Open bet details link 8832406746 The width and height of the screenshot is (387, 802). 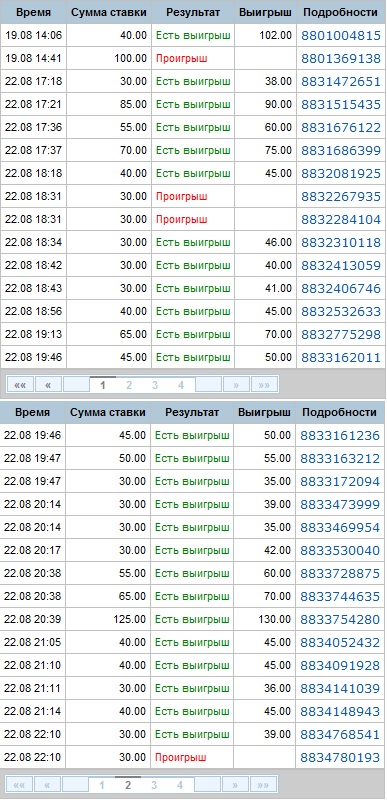(341, 288)
